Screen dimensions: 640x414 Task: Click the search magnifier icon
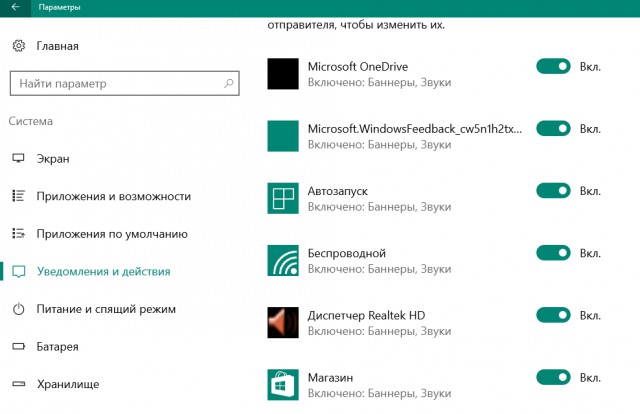pyautogui.click(x=229, y=83)
